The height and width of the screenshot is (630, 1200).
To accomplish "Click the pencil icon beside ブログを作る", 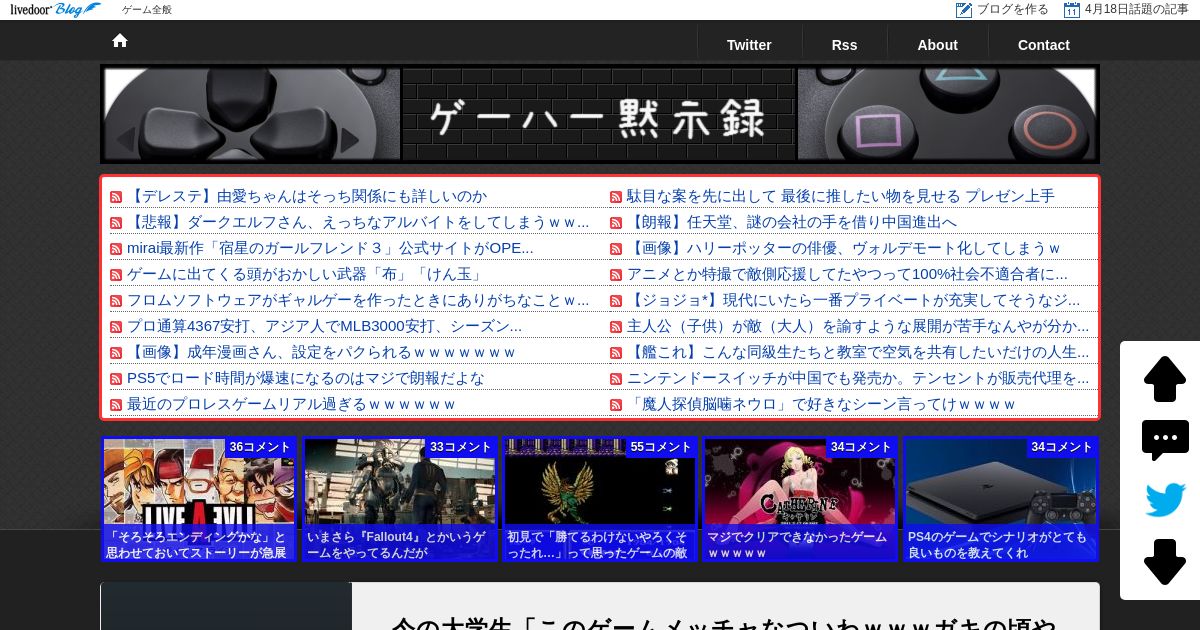I will (x=964, y=10).
